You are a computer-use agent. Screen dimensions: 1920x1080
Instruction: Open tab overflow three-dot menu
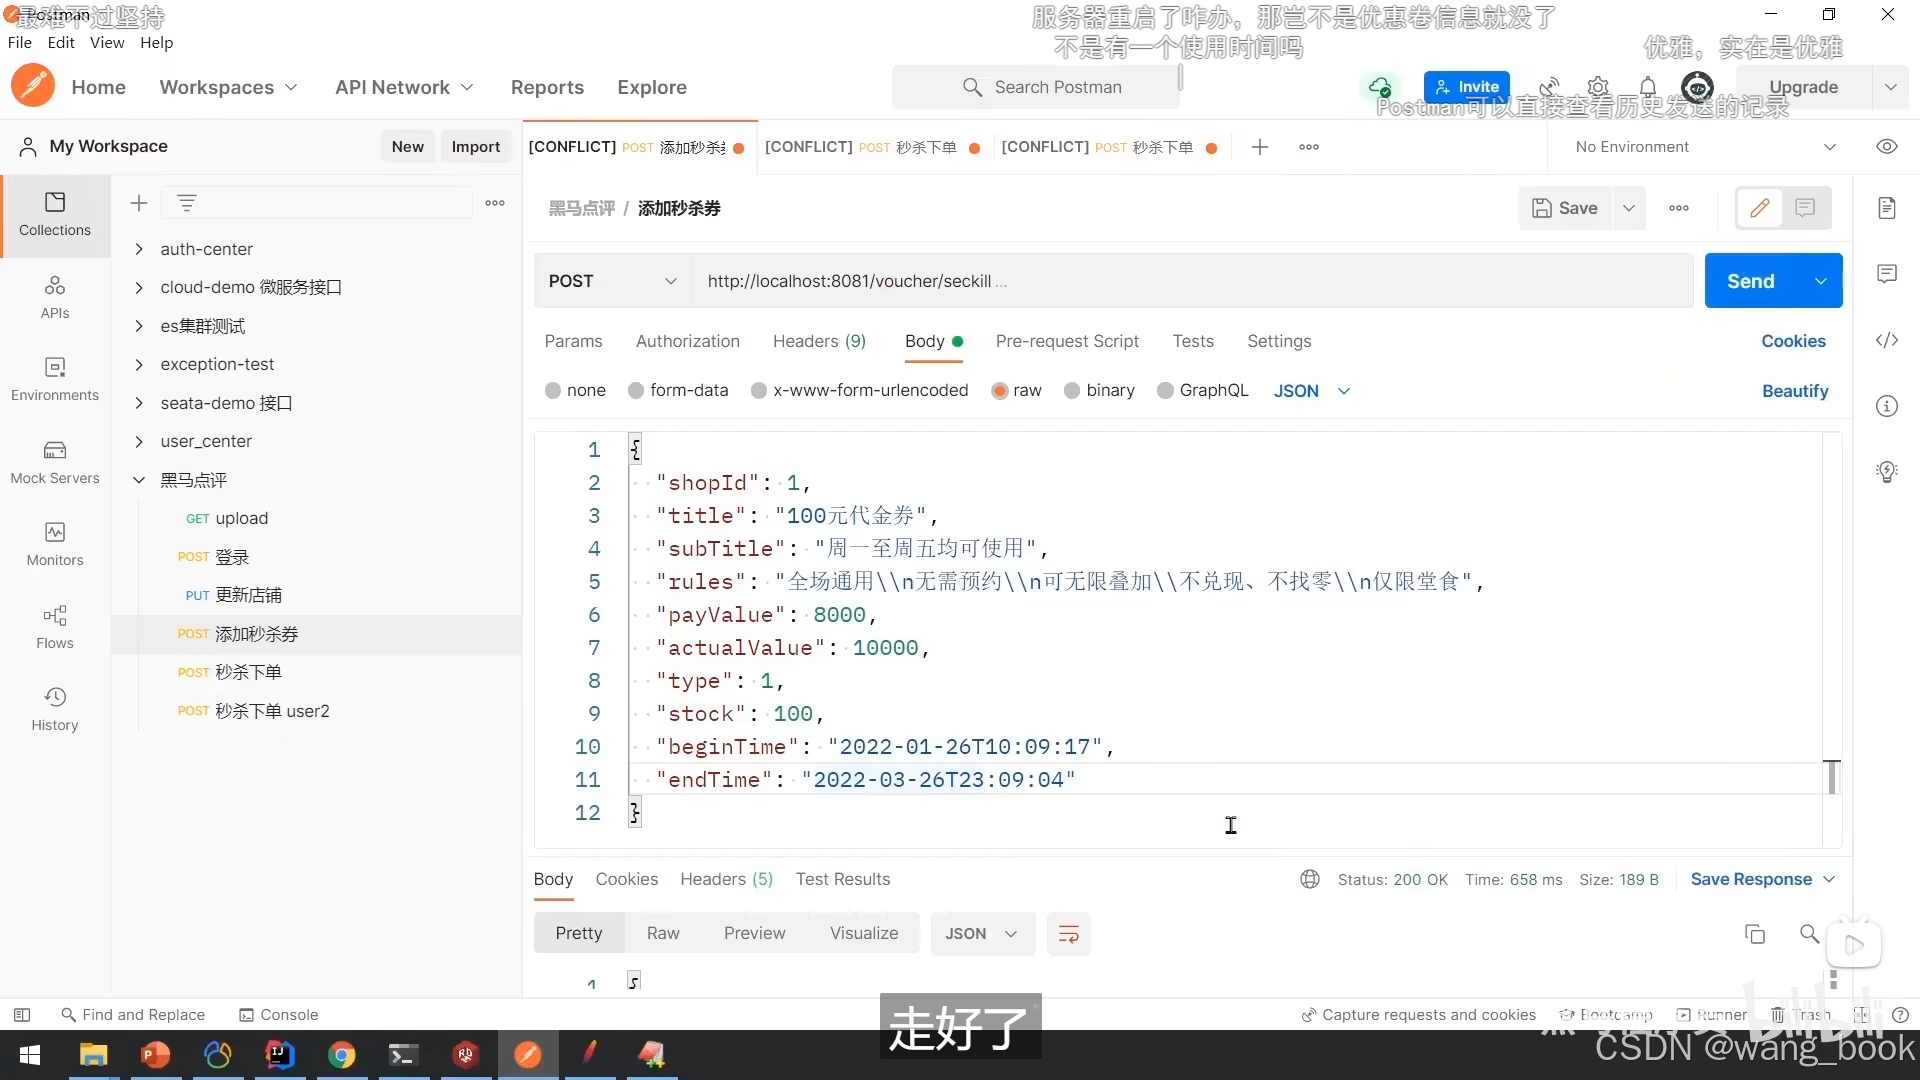tap(1309, 147)
